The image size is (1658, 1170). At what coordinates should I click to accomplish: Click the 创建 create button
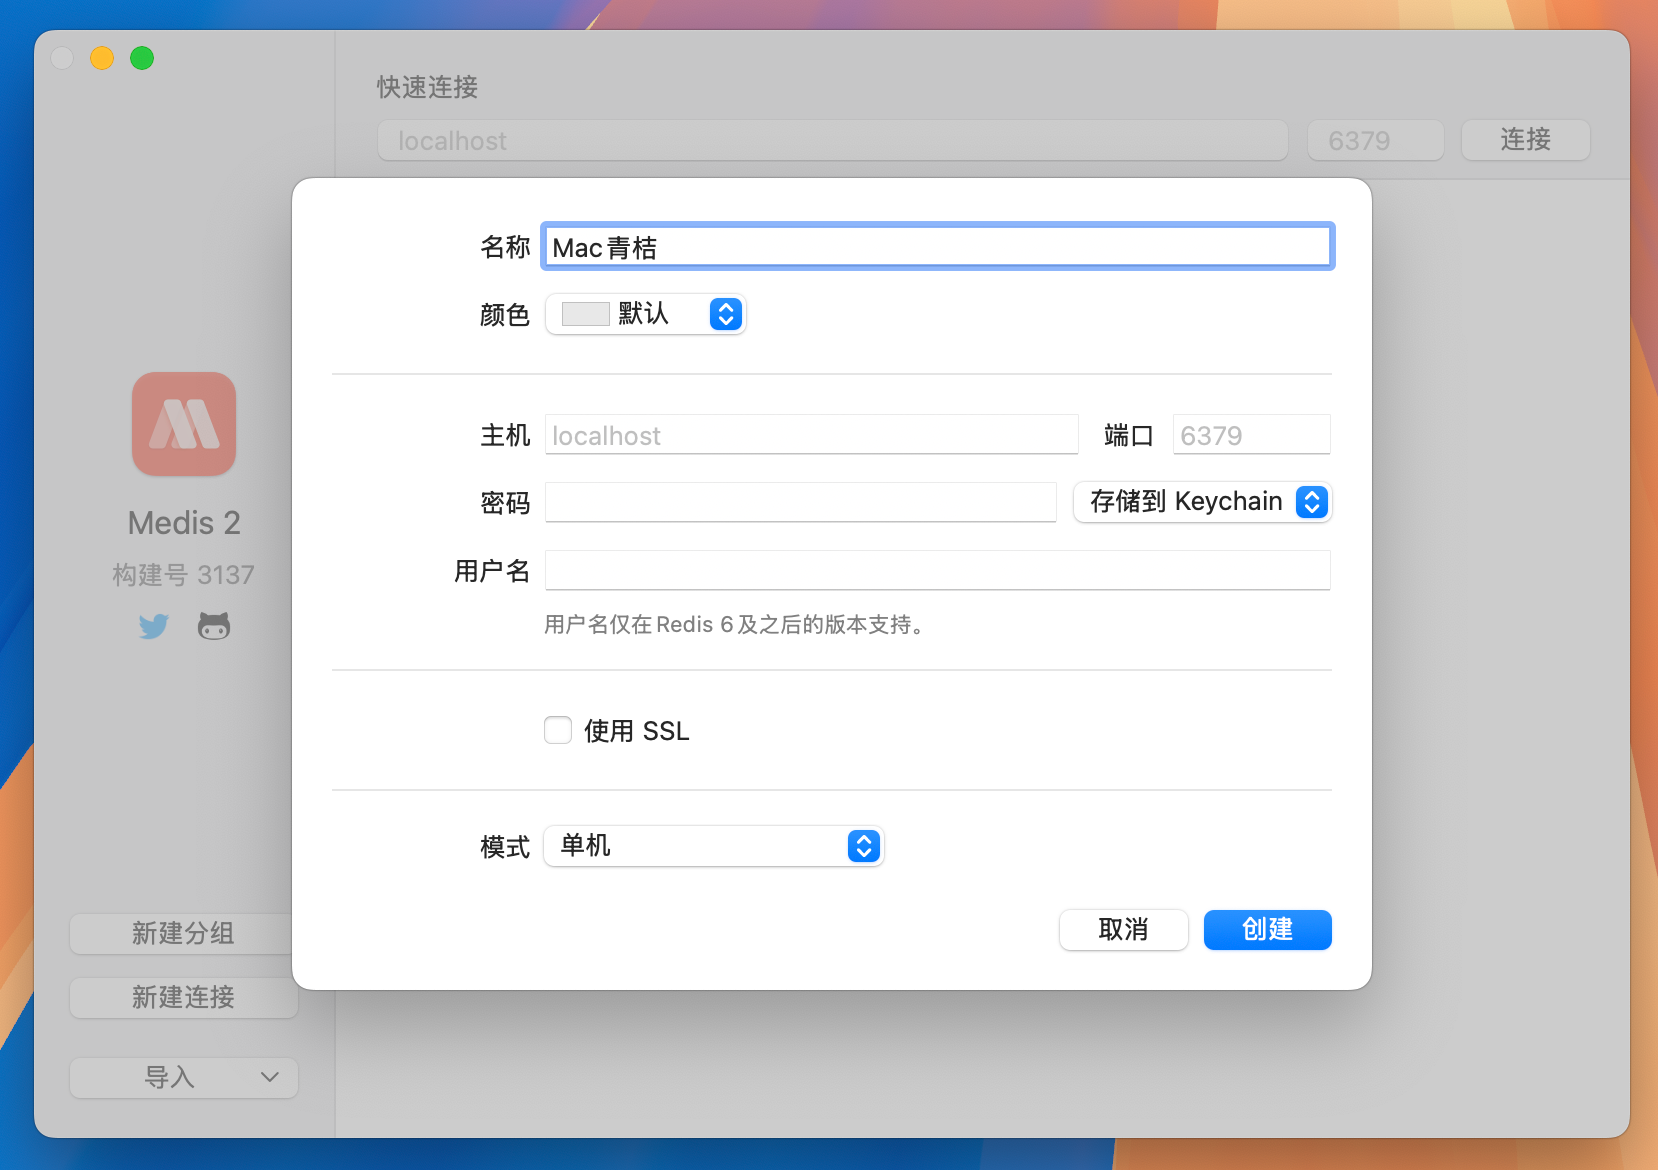1268,930
